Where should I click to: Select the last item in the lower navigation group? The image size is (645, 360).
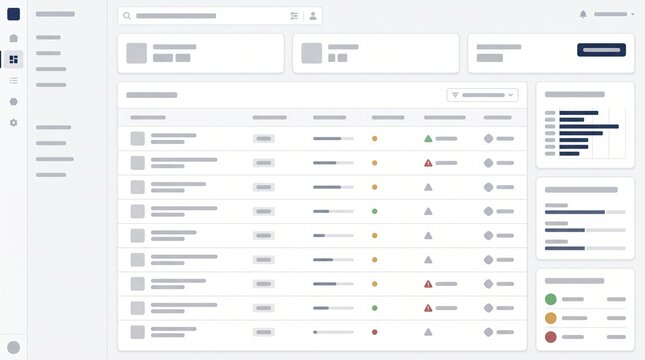(x=51, y=175)
